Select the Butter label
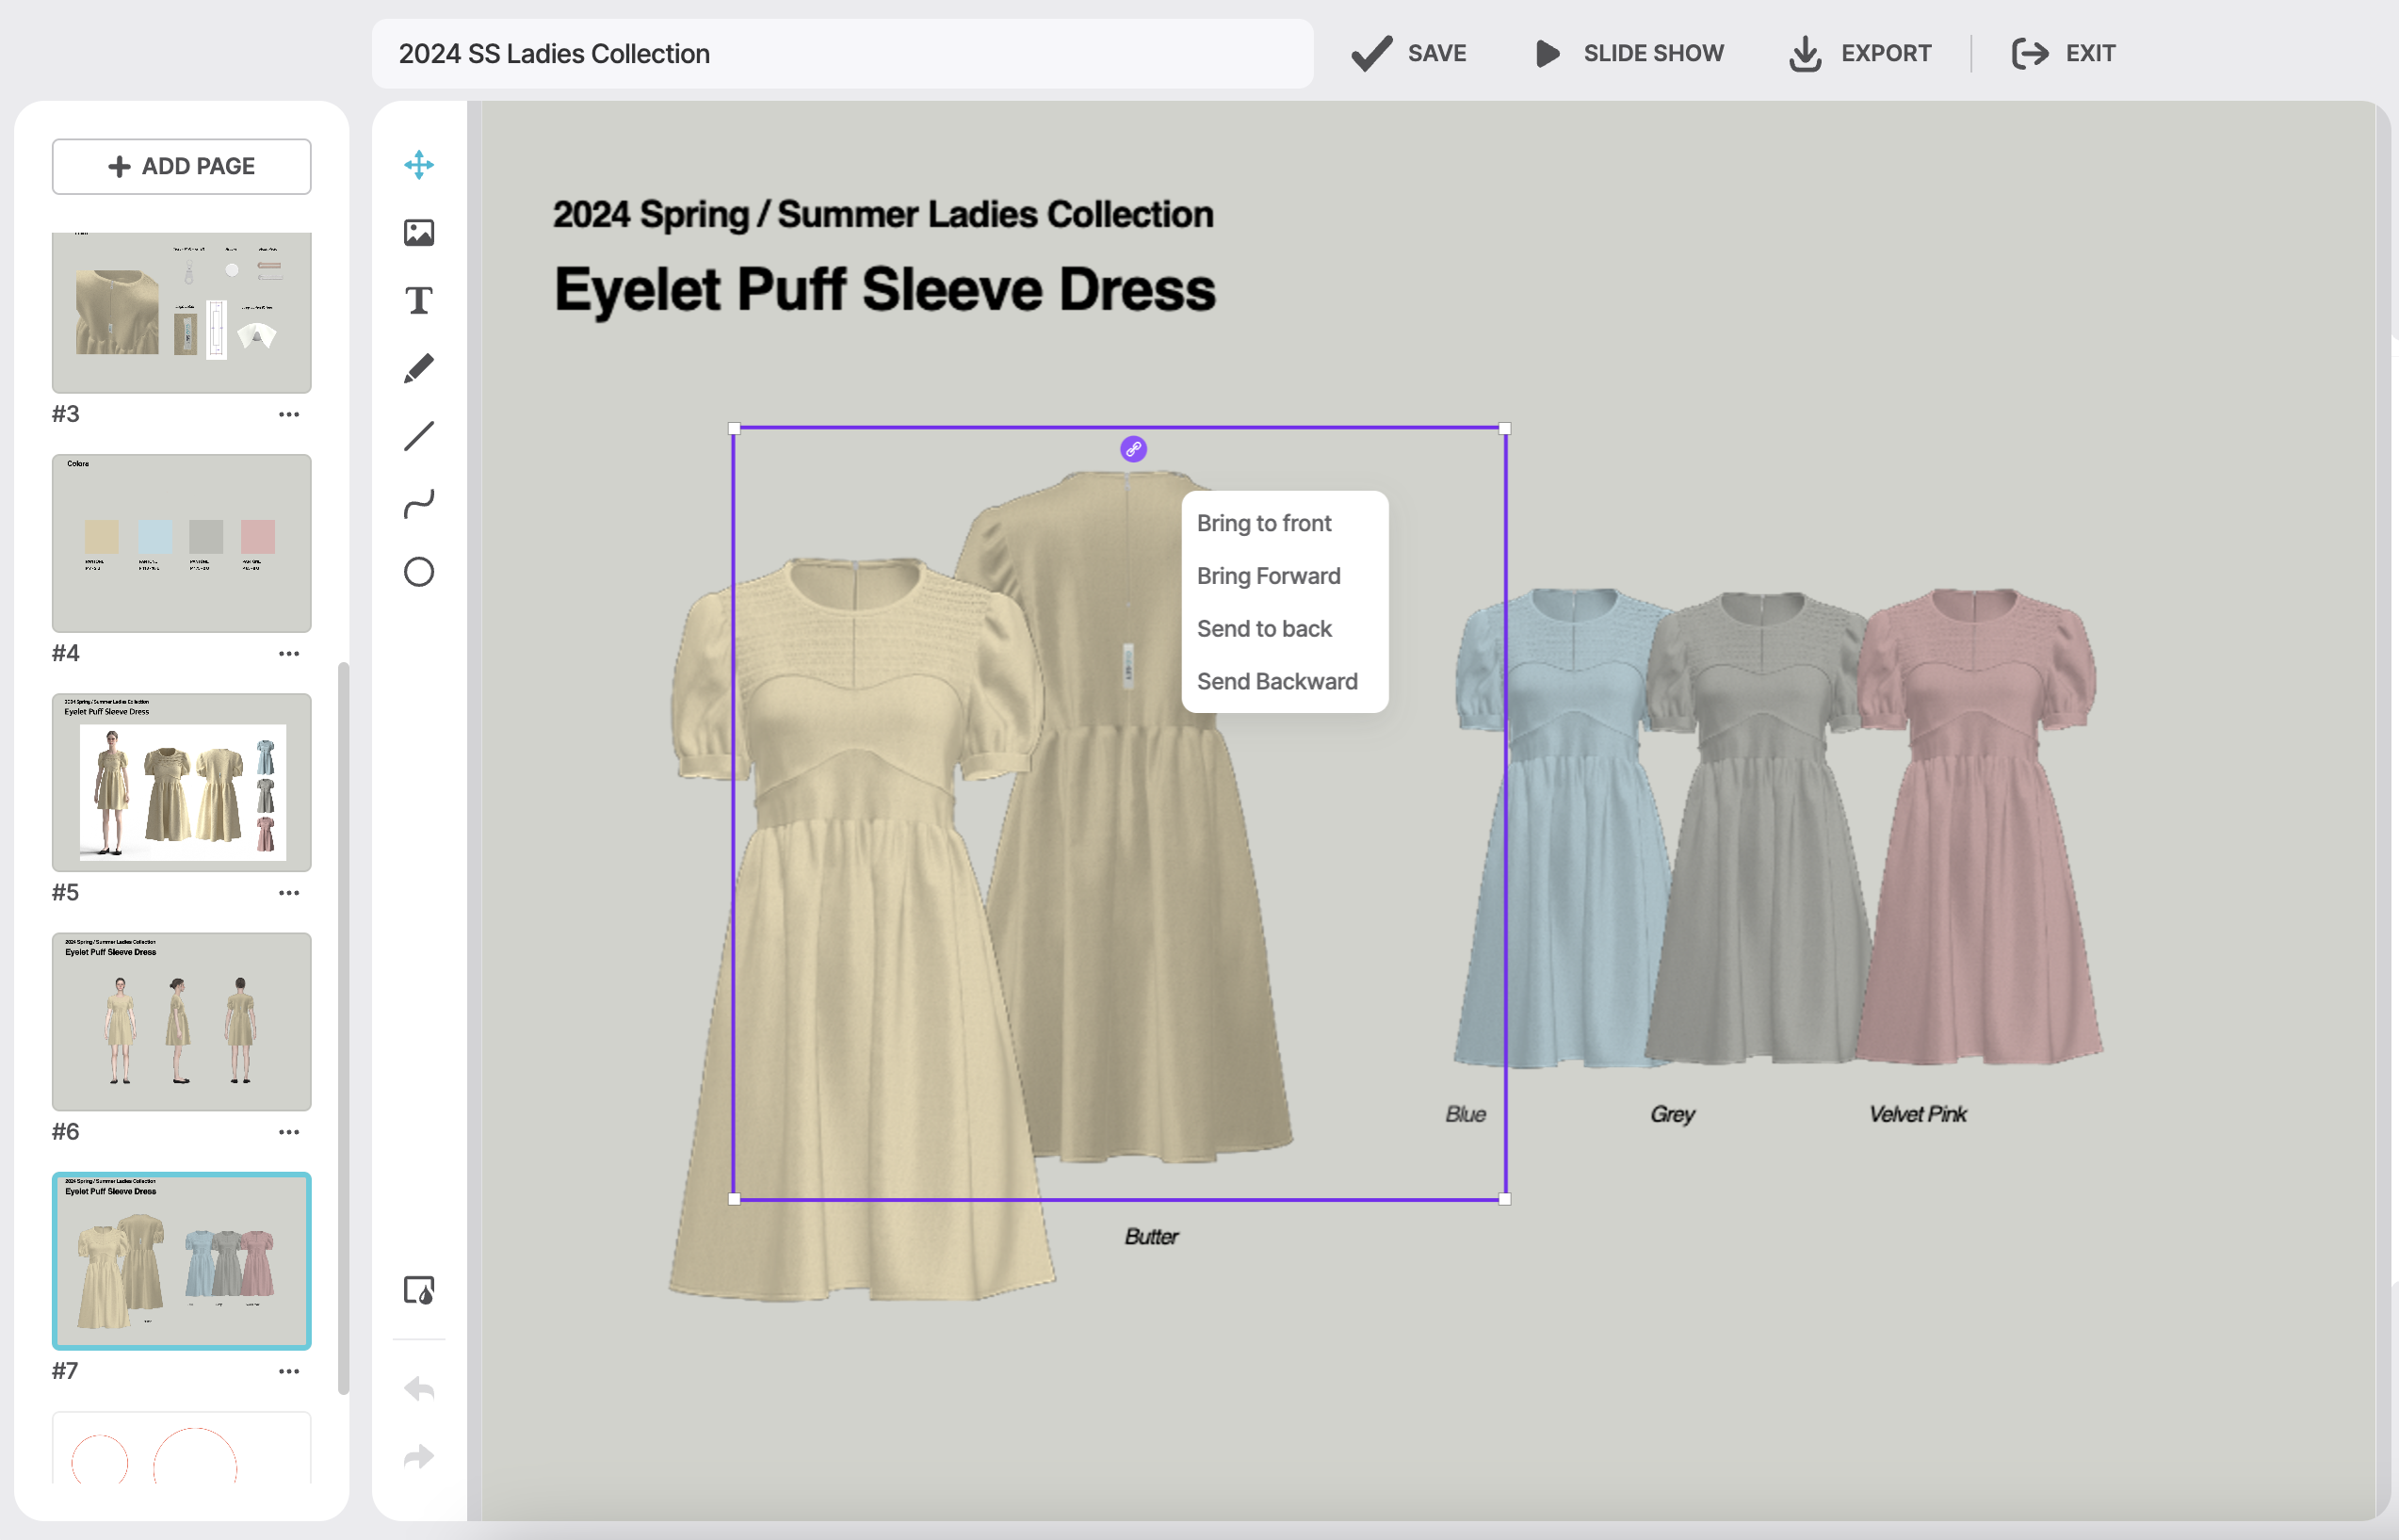 coord(1151,1236)
